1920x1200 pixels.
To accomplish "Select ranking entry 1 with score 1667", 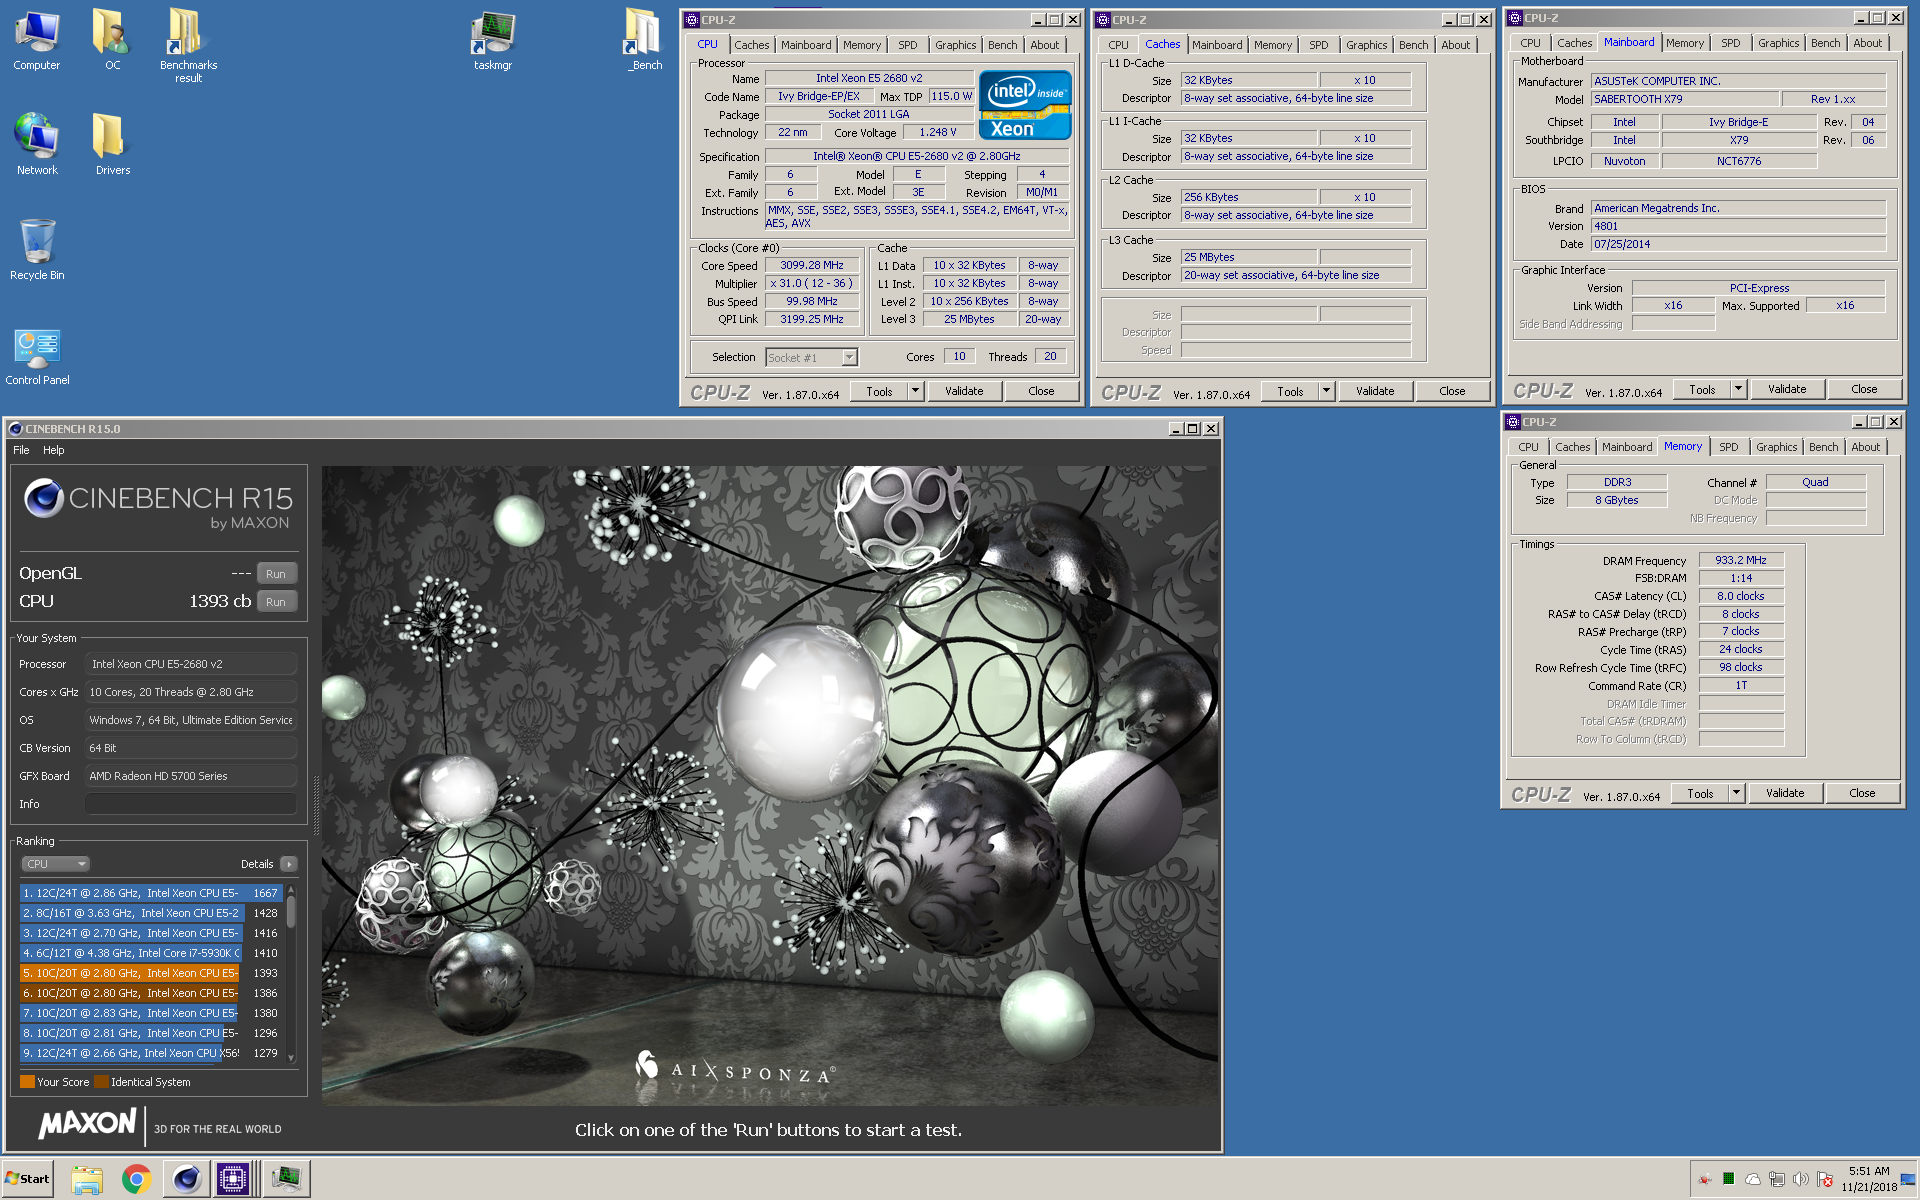I will coord(151,893).
